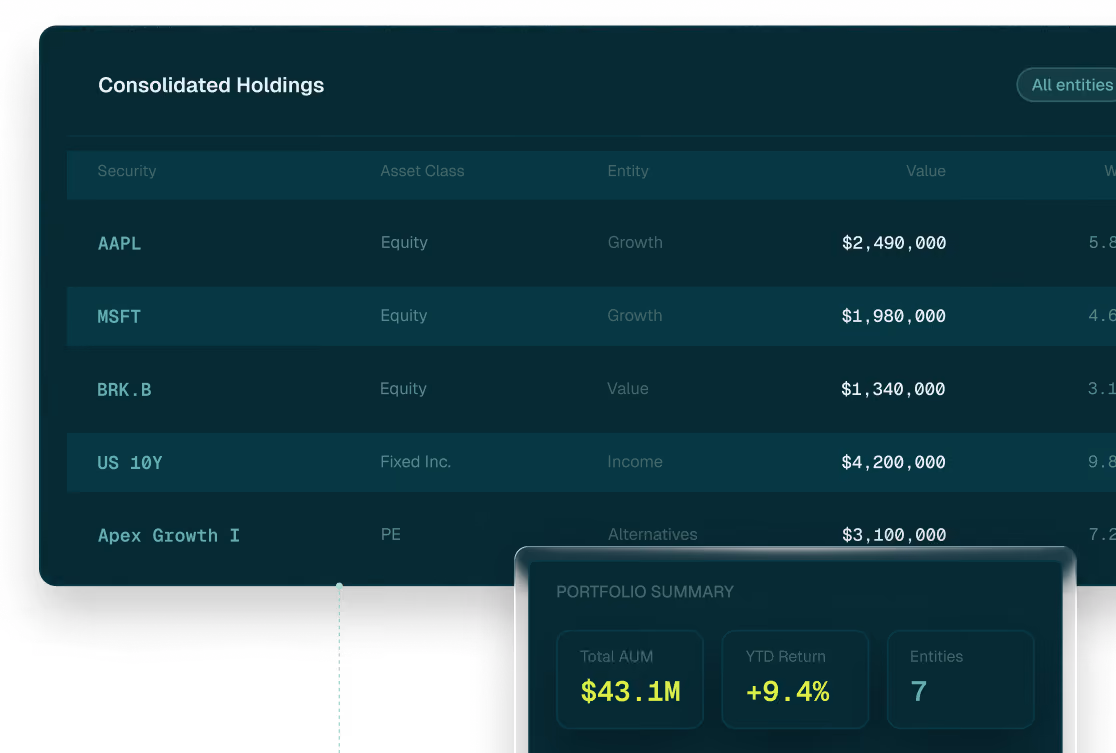Click Equity asset class in MSFT row
The height and width of the screenshot is (753, 1116).
tap(404, 316)
